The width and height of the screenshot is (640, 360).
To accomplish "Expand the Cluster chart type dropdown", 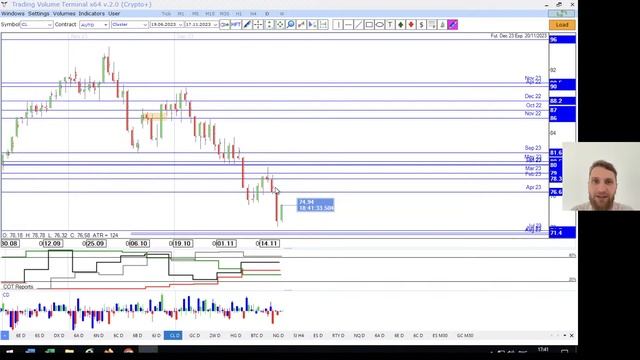I will point(129,25).
